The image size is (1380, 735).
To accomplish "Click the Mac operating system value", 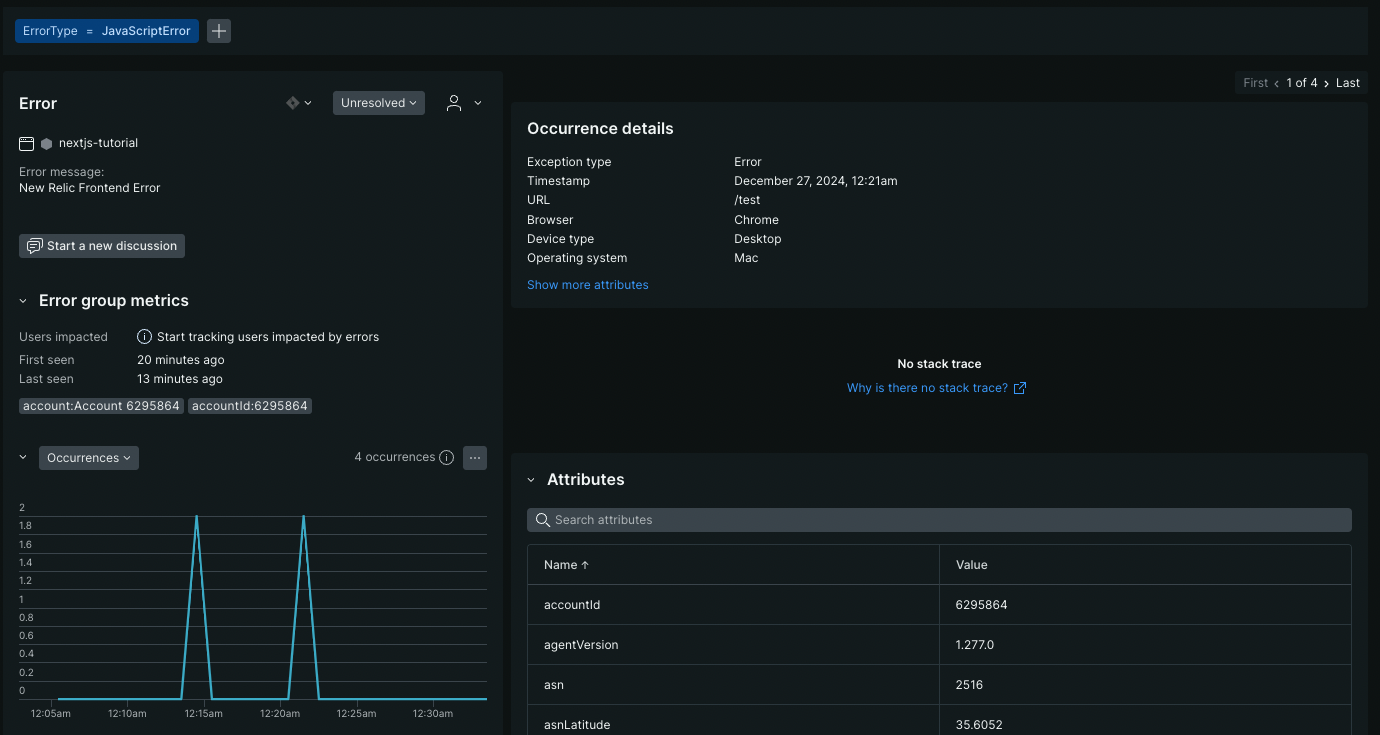I will (x=746, y=258).
